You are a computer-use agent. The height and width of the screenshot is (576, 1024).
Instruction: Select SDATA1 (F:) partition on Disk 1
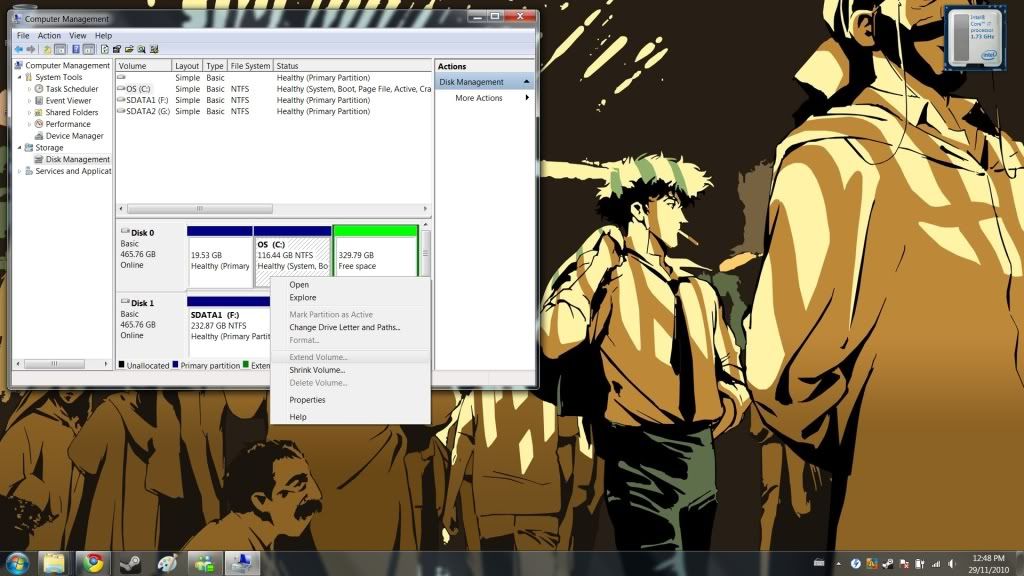(229, 325)
